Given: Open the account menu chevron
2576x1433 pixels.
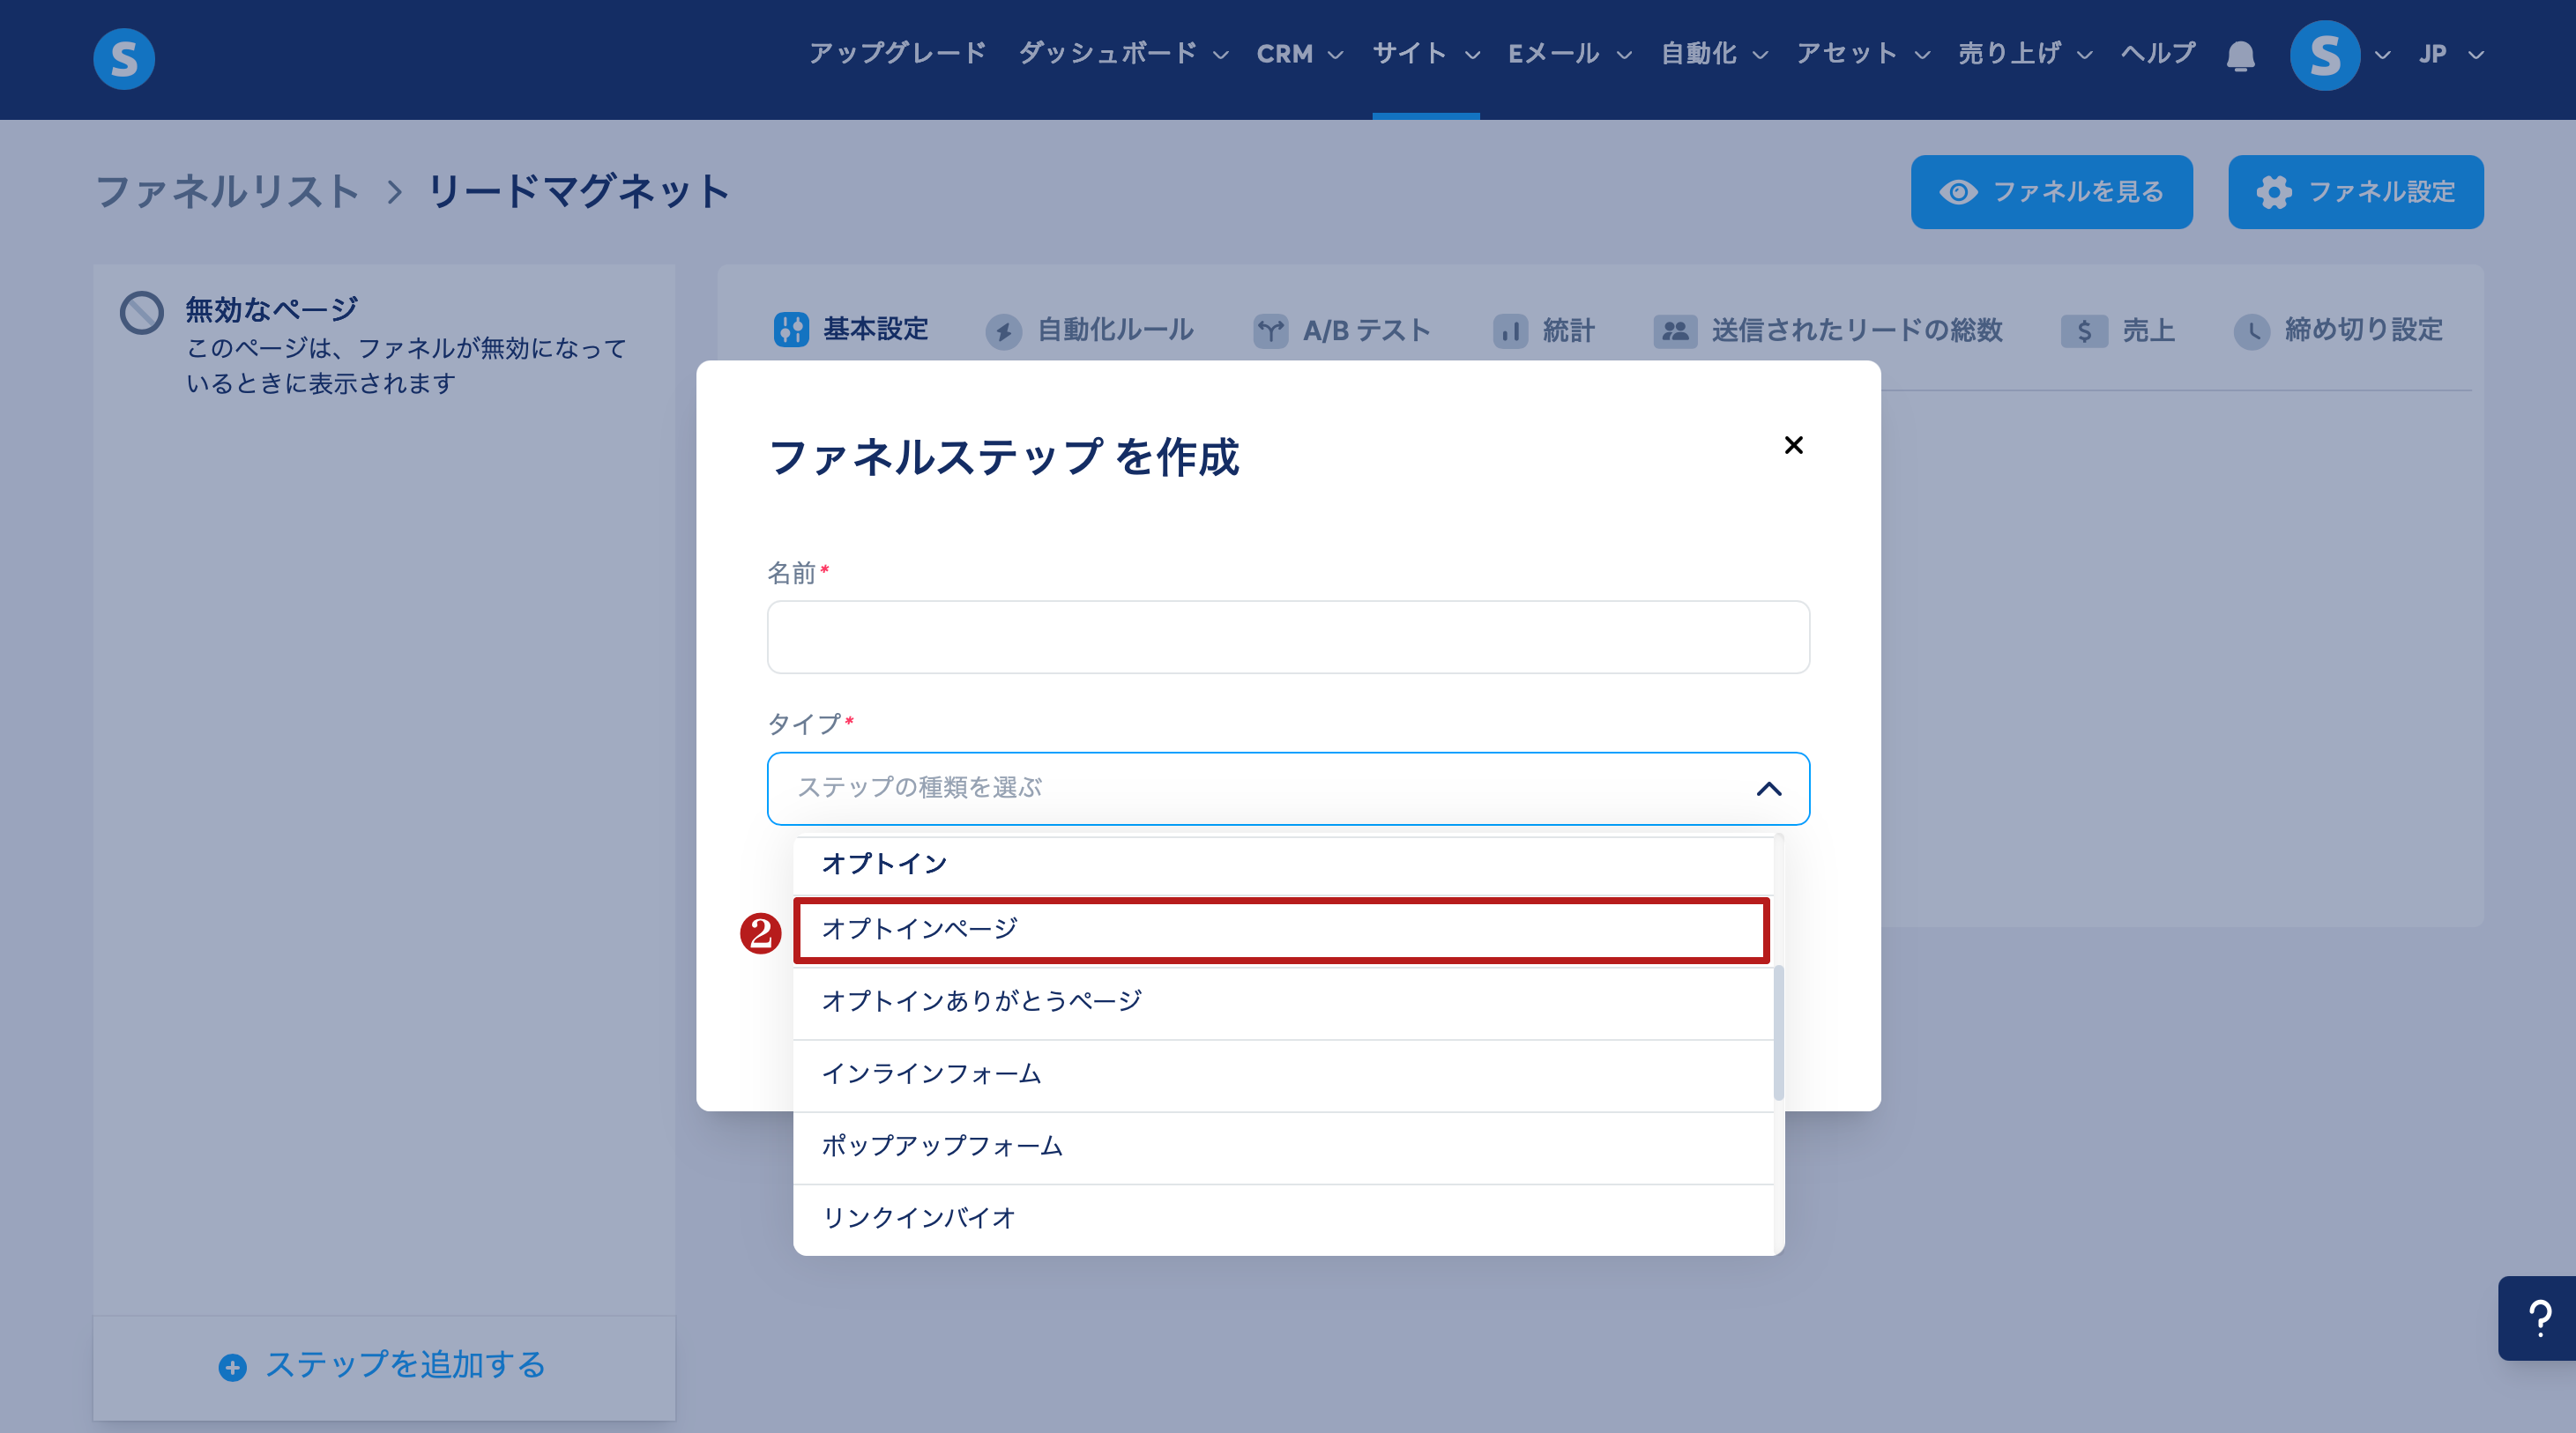Looking at the screenshot, I should pos(2383,55).
